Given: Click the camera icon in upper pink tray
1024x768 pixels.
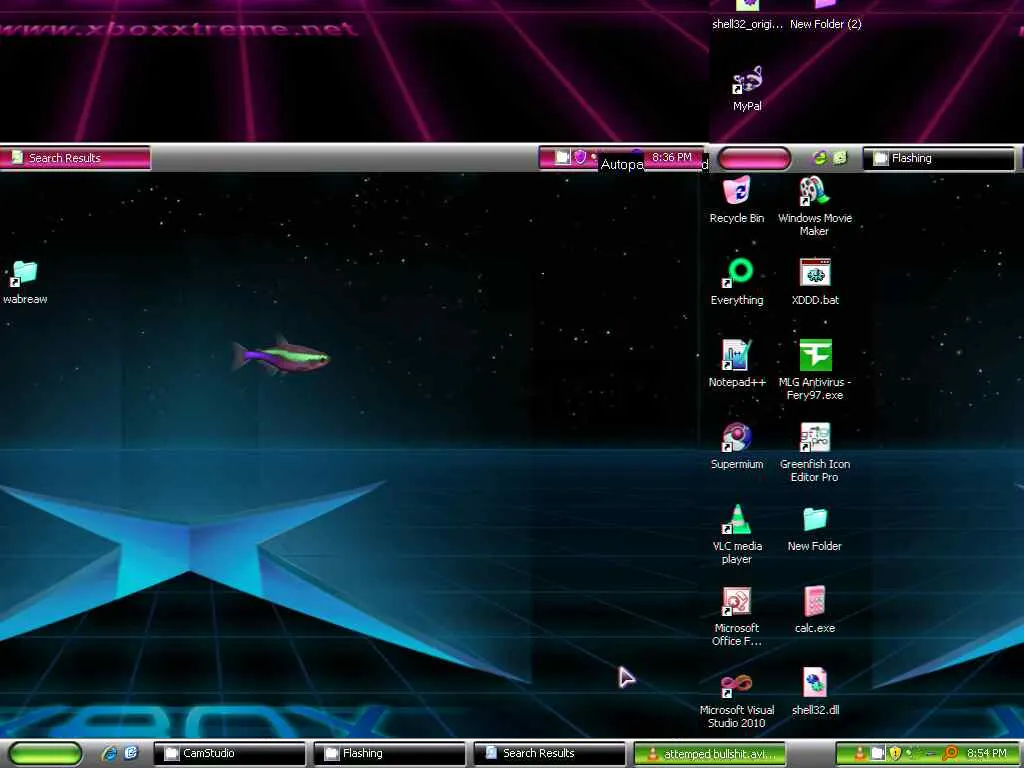Looking at the screenshot, I should point(562,157).
